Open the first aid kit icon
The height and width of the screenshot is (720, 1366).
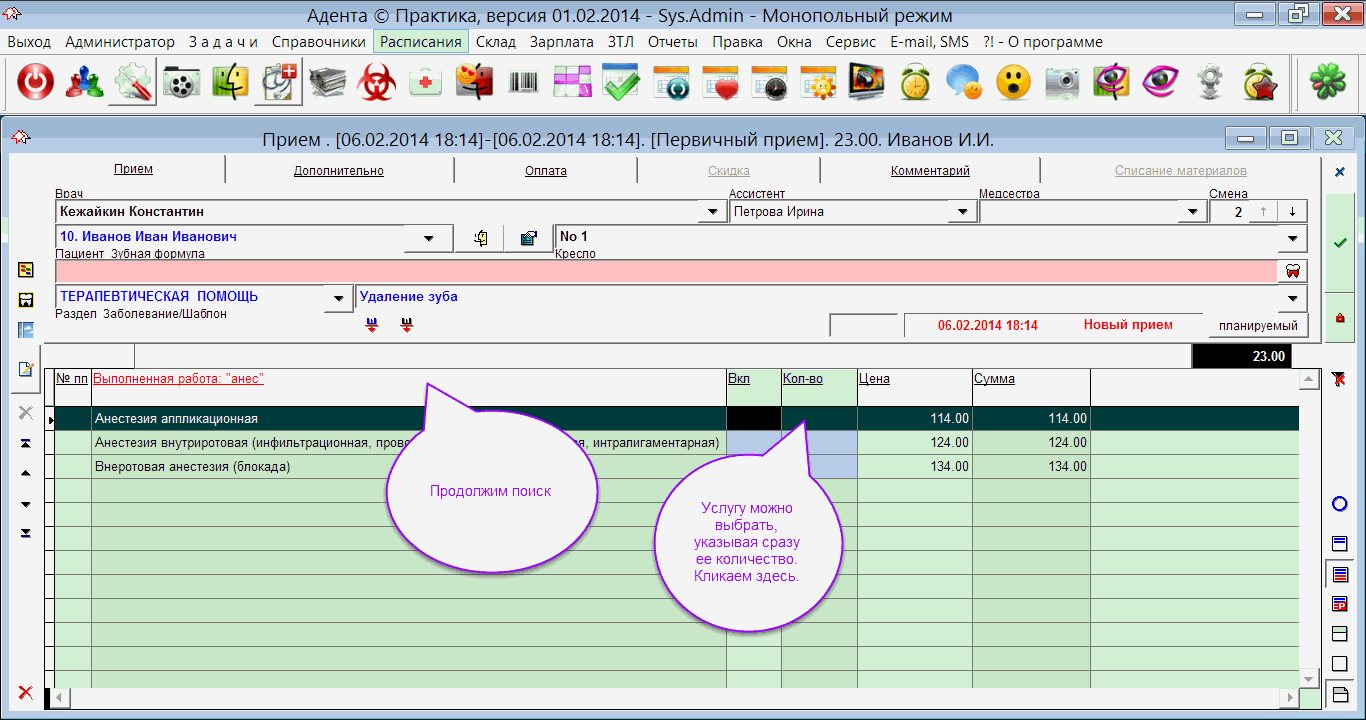426,83
